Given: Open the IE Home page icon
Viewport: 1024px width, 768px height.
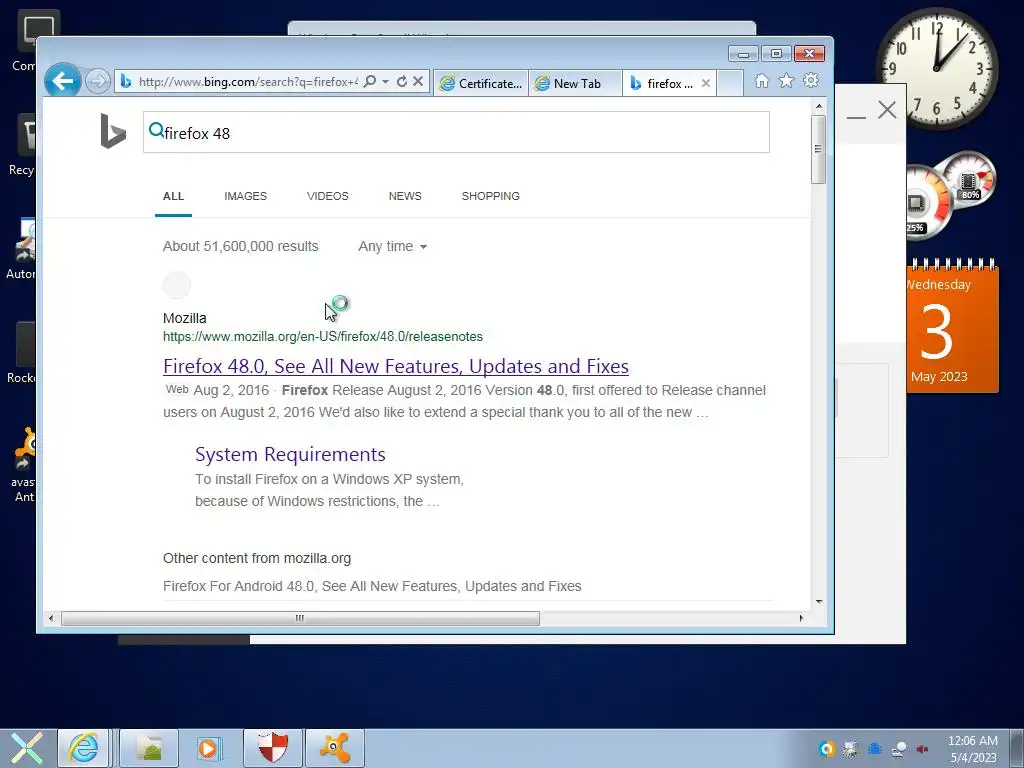Looking at the screenshot, I should coord(761,81).
